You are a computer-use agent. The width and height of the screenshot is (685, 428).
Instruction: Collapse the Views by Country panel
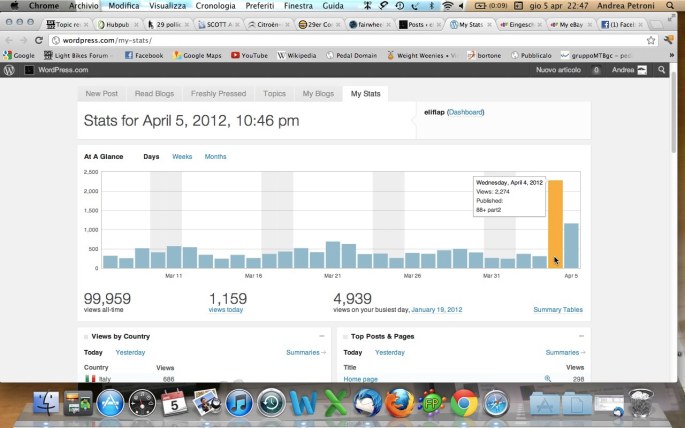pos(321,337)
